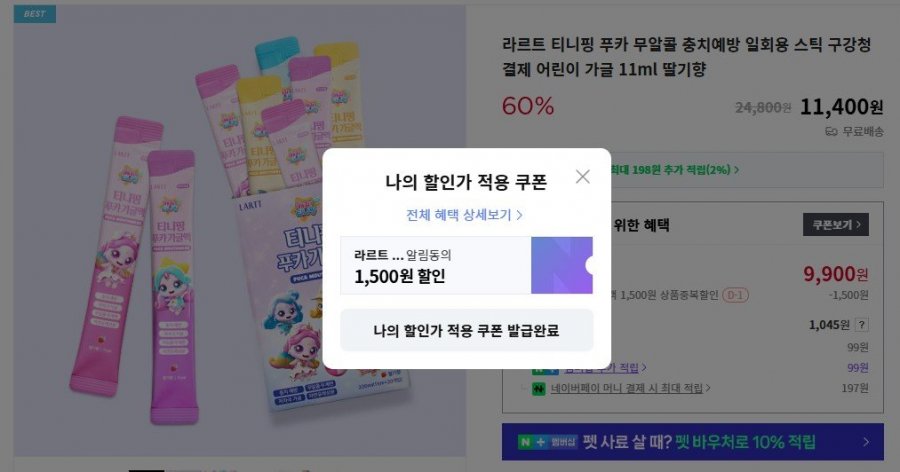900x472 pixels.
Task: Click the N+ 멤버십 badge icon on banner
Action: pos(548,442)
